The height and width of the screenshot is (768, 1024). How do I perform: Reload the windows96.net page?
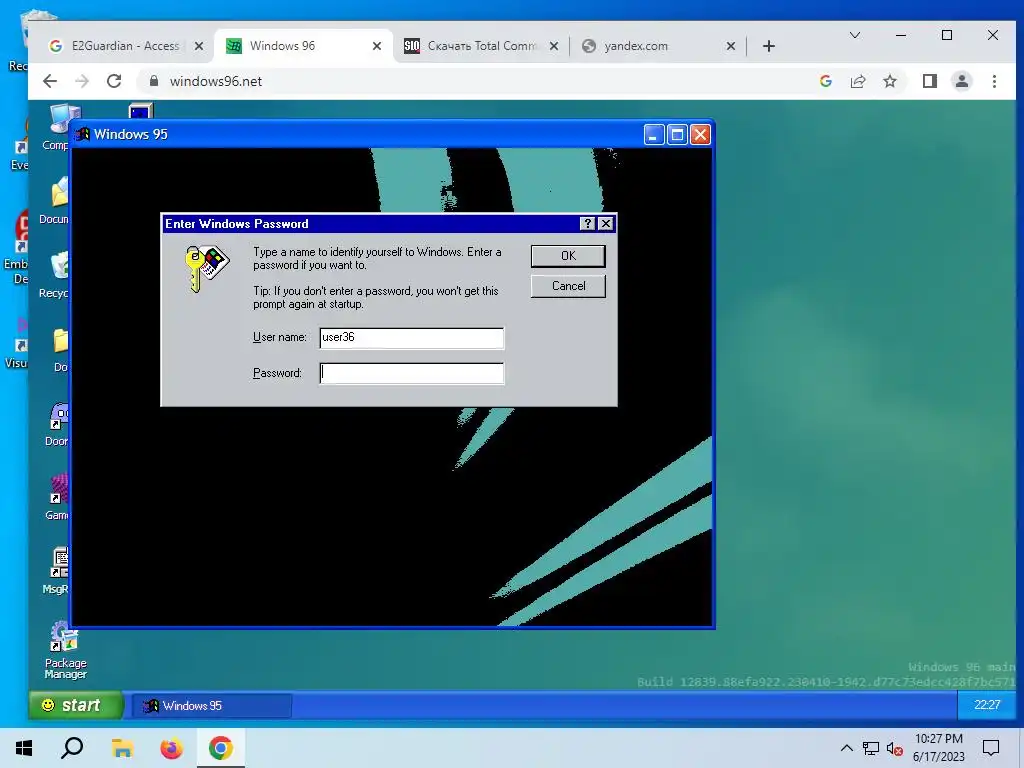pos(114,81)
